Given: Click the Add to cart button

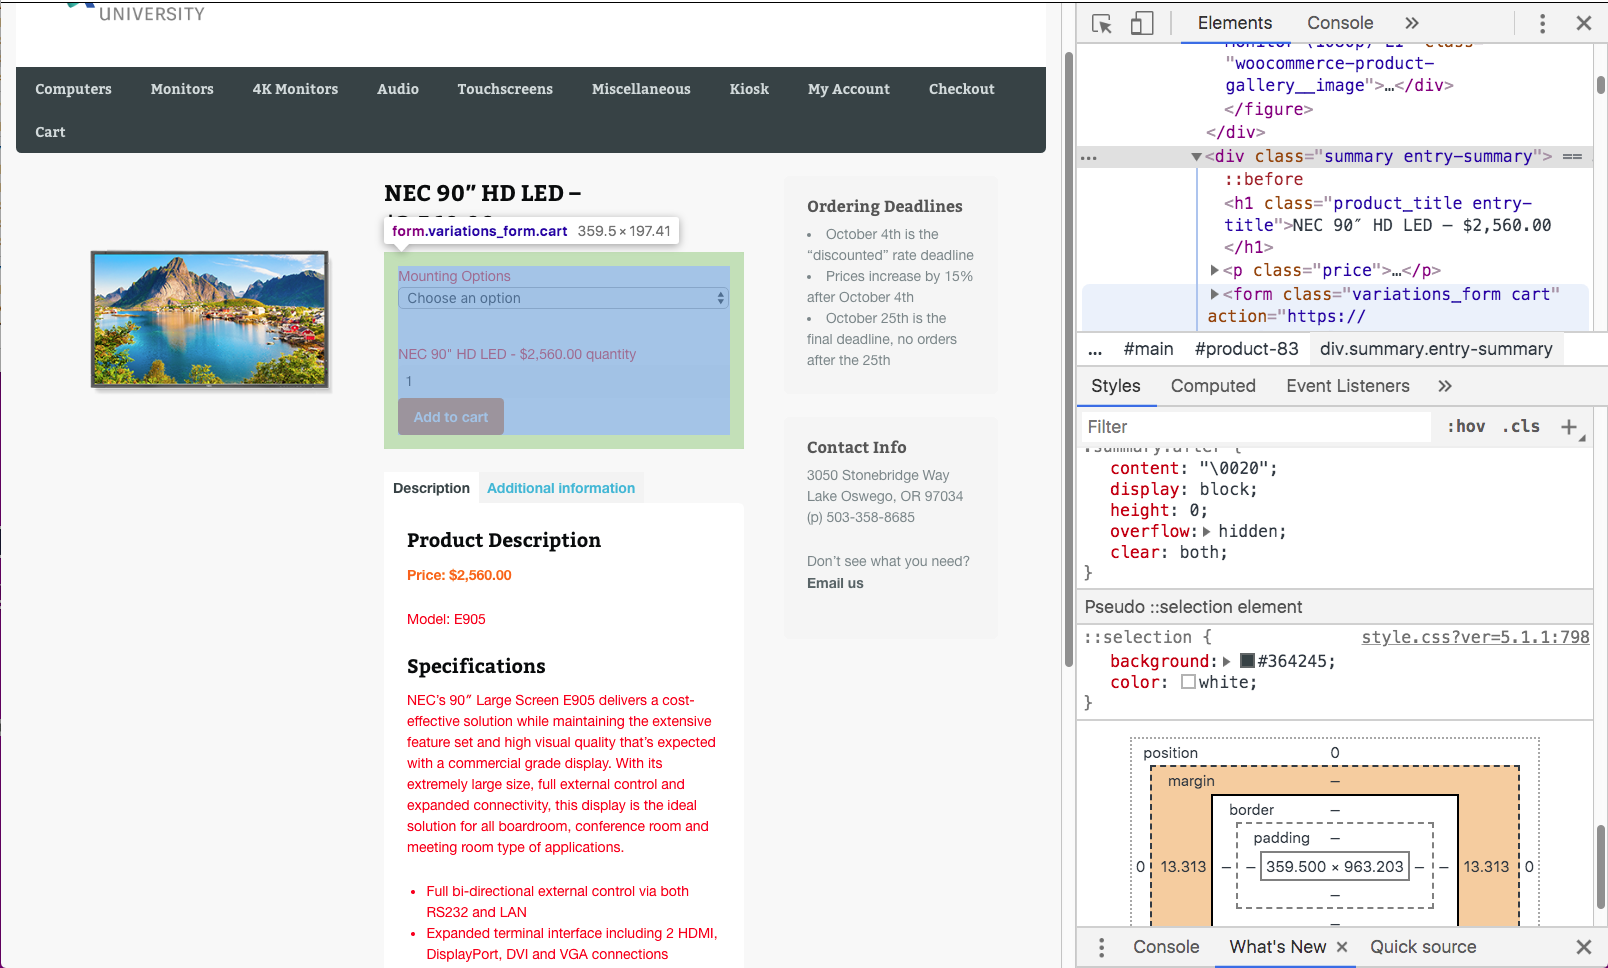Looking at the screenshot, I should [x=451, y=417].
